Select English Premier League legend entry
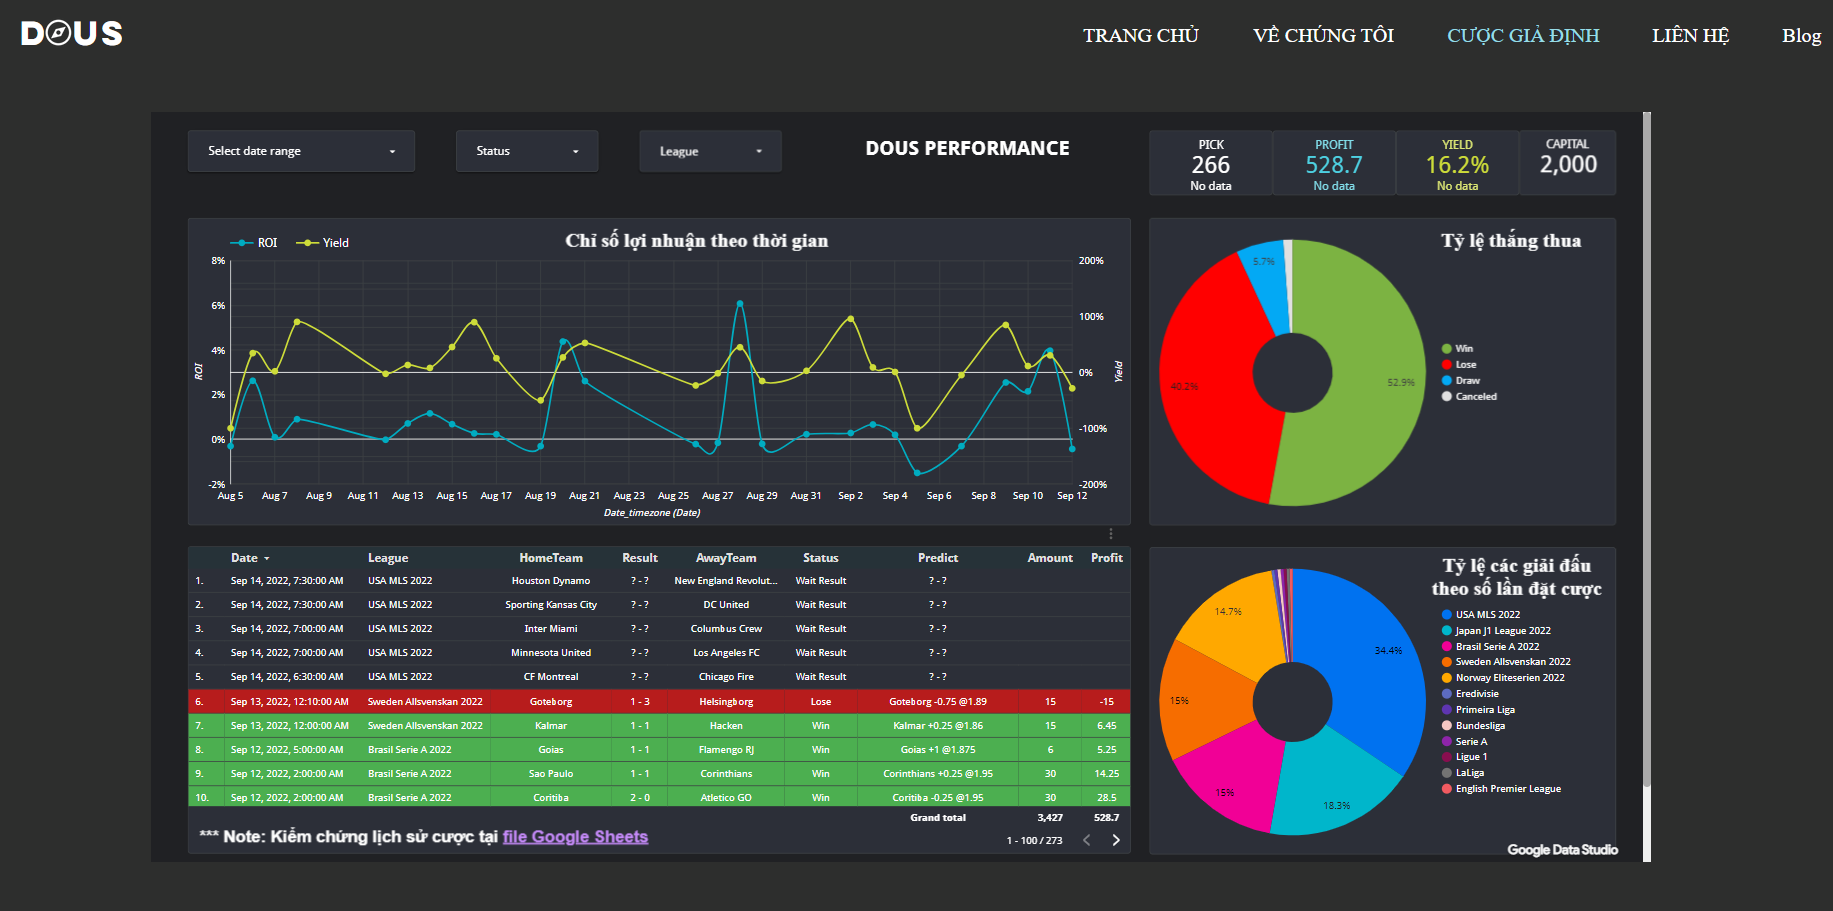Viewport: 1833px width, 911px height. pyautogui.click(x=1501, y=789)
